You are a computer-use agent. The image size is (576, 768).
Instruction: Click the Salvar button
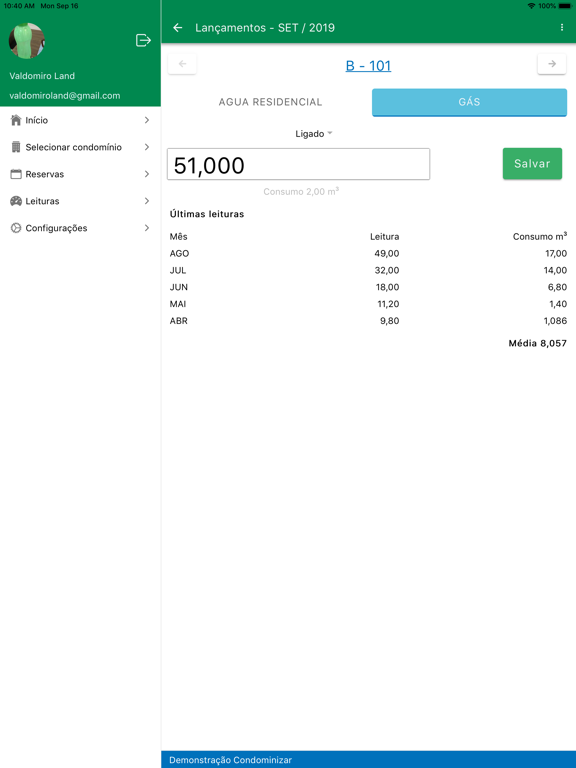(532, 164)
